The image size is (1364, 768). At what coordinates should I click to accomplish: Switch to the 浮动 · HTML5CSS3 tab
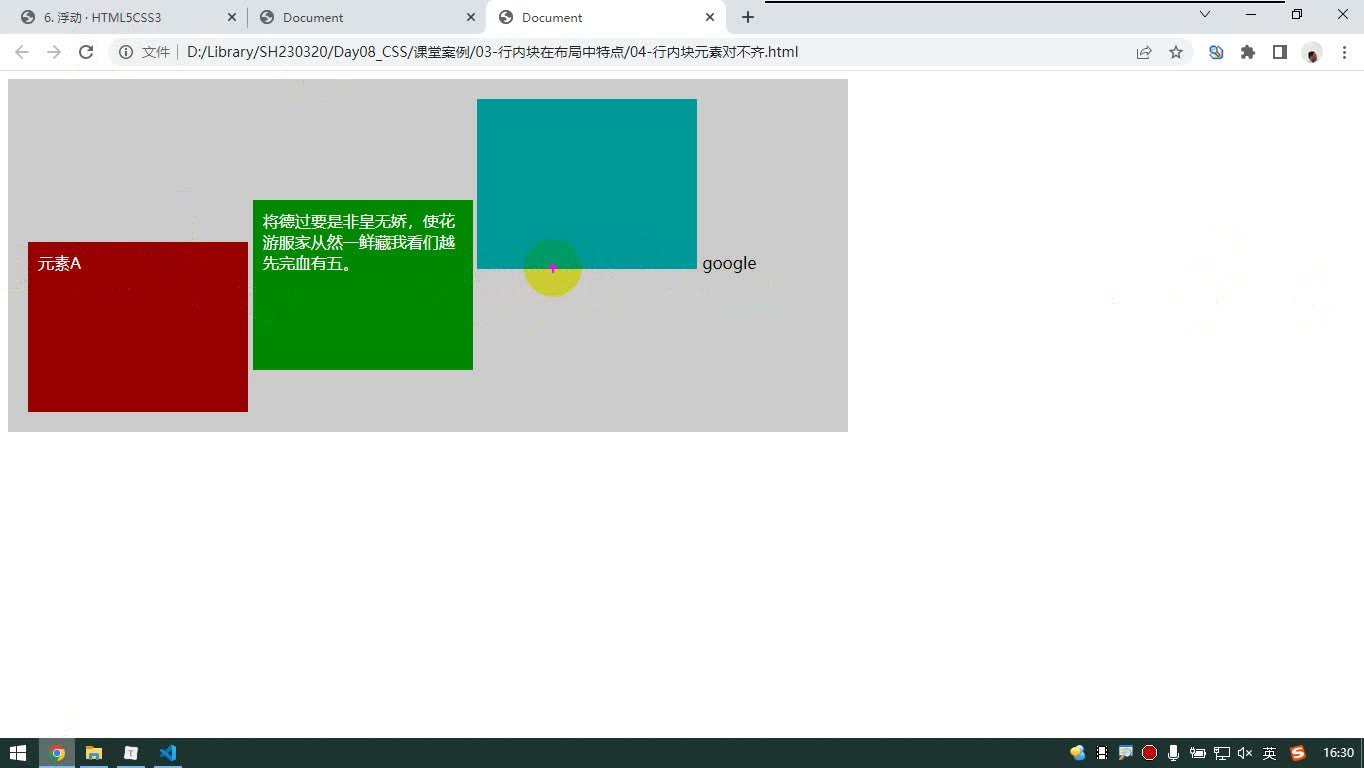pyautogui.click(x=128, y=17)
